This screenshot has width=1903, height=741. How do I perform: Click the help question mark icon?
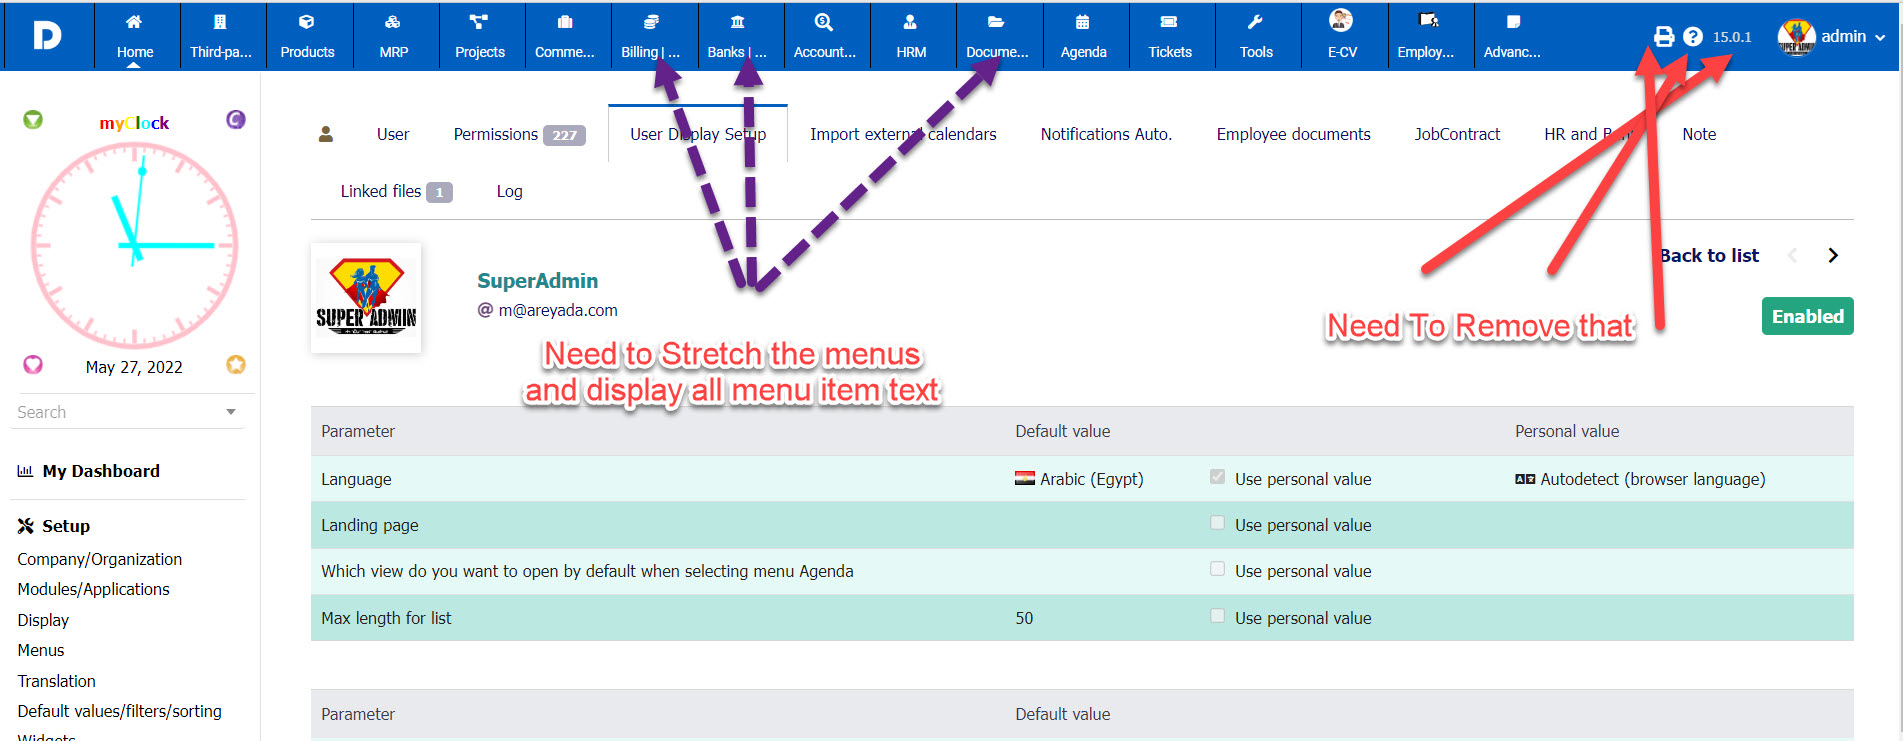tap(1692, 37)
